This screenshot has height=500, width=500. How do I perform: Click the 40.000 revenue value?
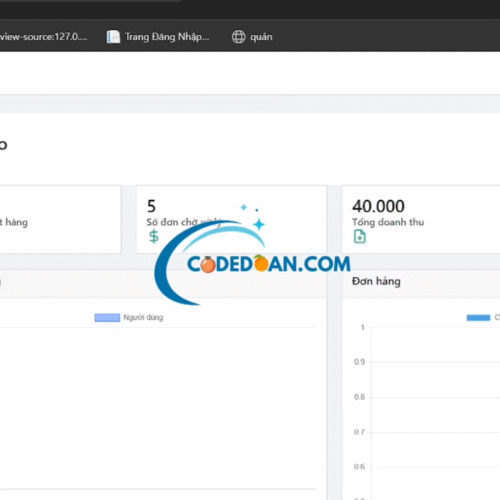pos(379,206)
